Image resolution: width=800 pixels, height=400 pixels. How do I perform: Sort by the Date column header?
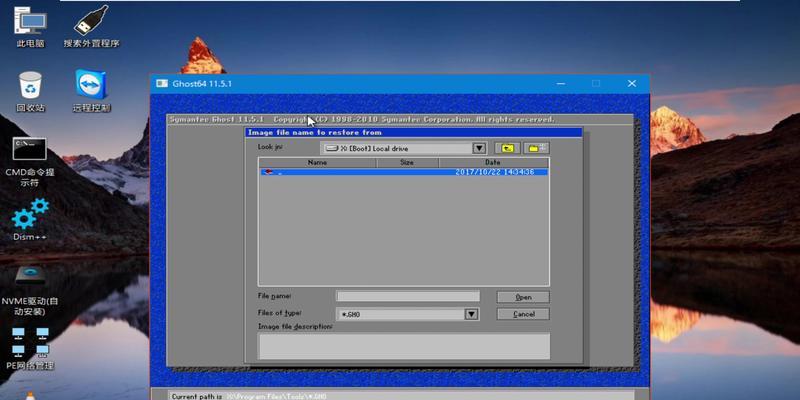tap(493, 162)
